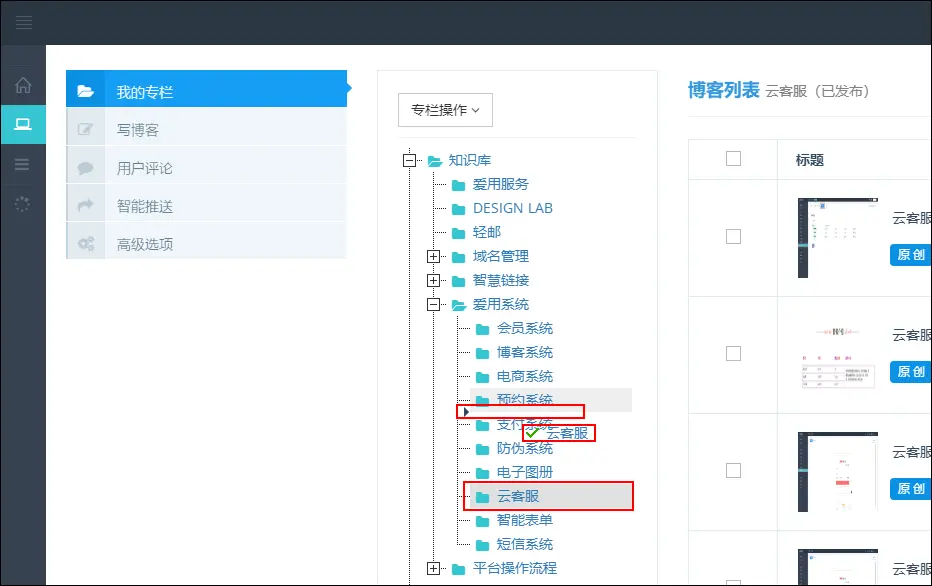The image size is (932, 586).
Task: Click the 高级选项 gears icon
Action: 86,244
